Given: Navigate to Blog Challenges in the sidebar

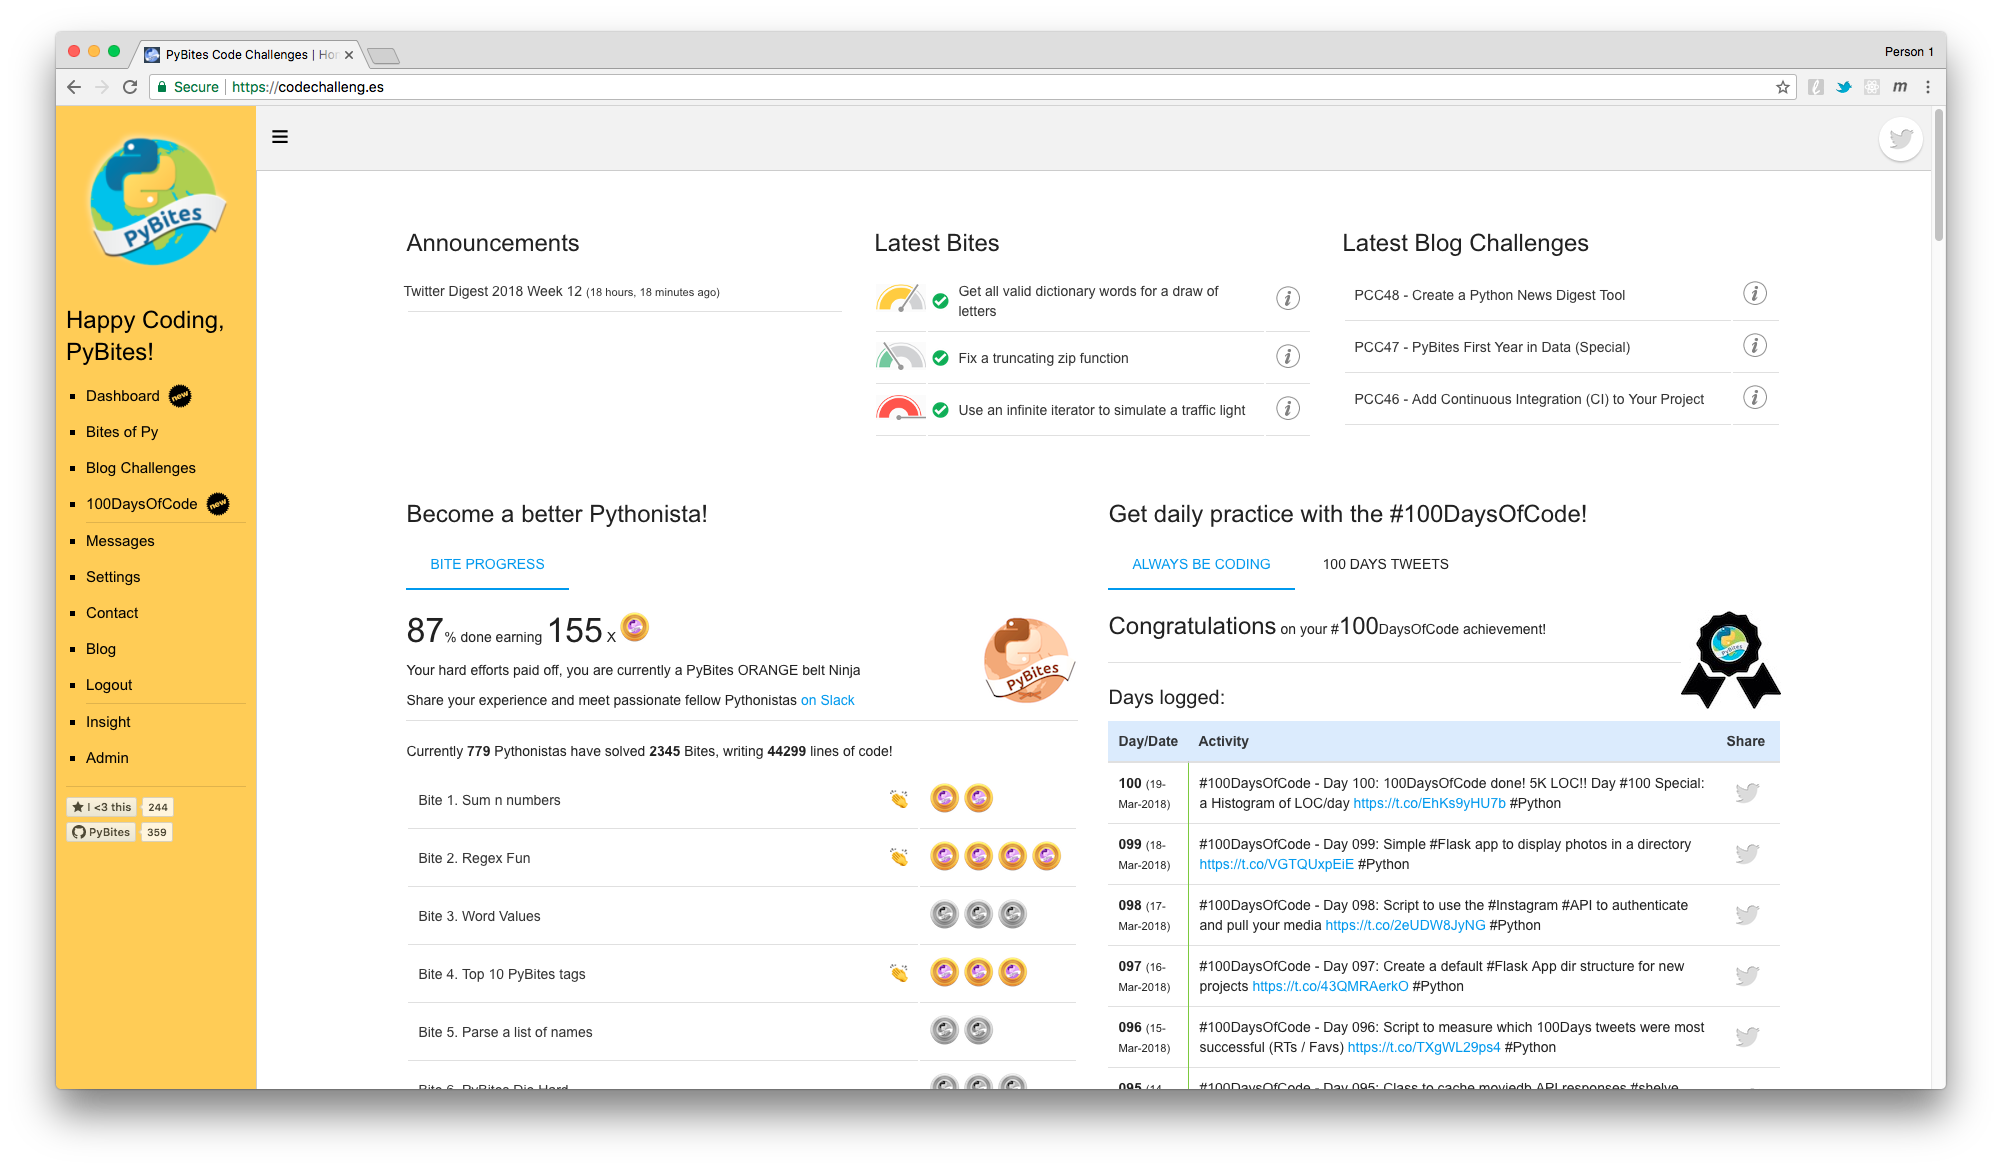Looking at the screenshot, I should (140, 467).
